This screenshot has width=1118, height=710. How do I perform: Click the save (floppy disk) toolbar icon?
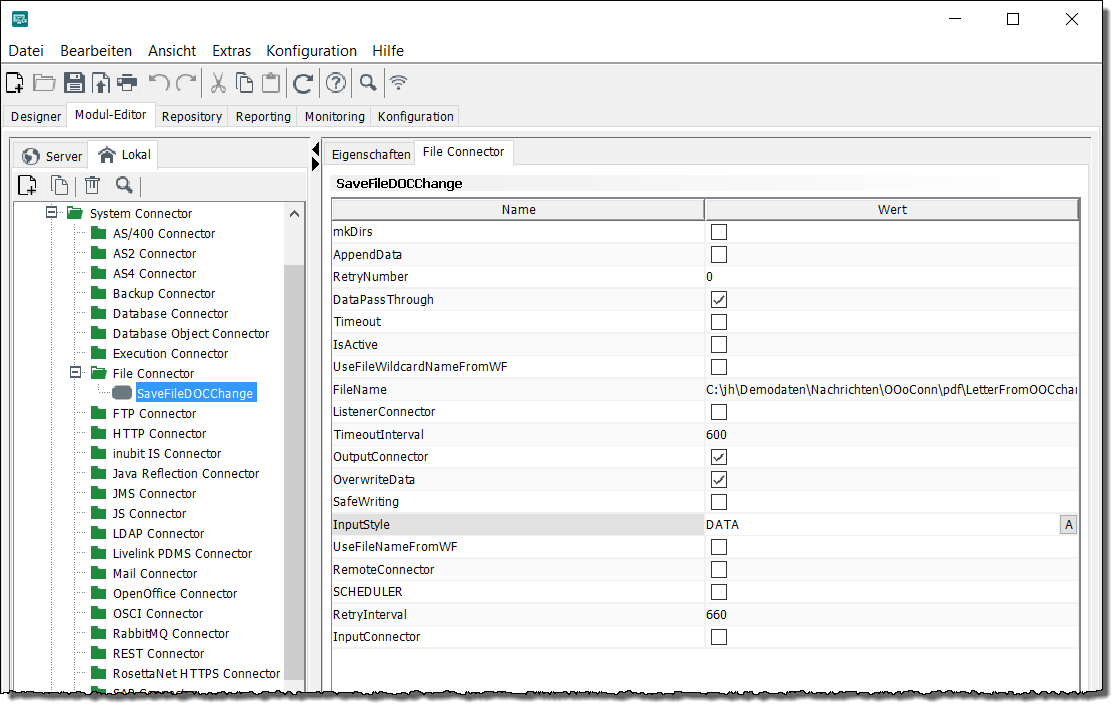tap(74, 83)
